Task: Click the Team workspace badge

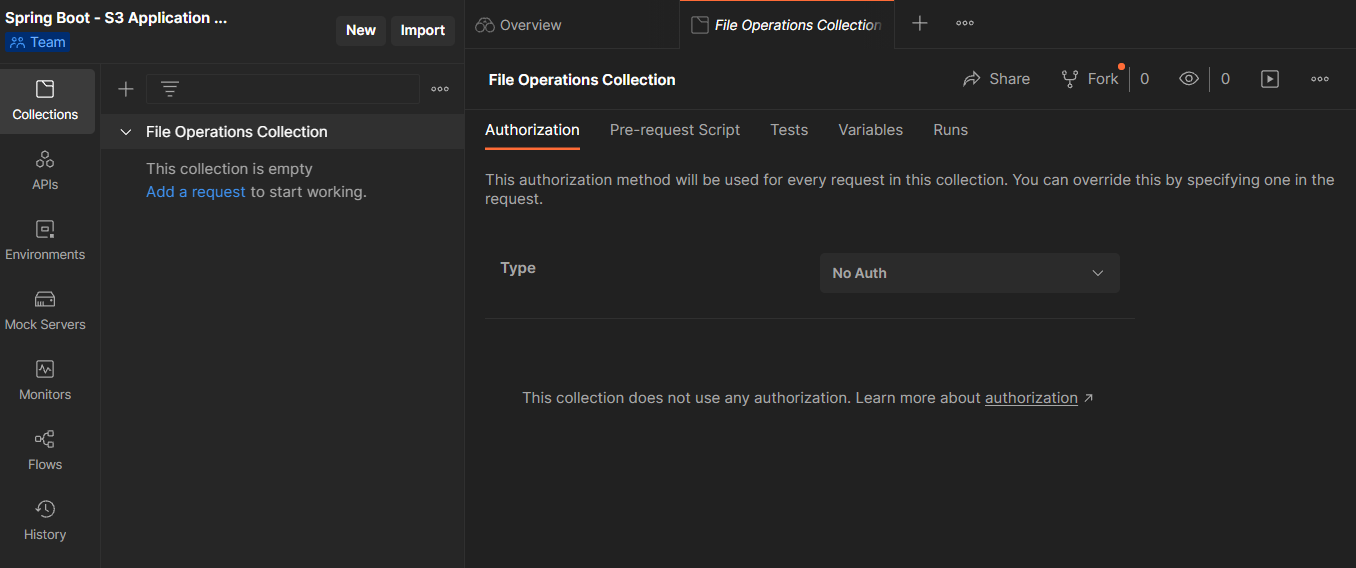Action: tap(38, 42)
